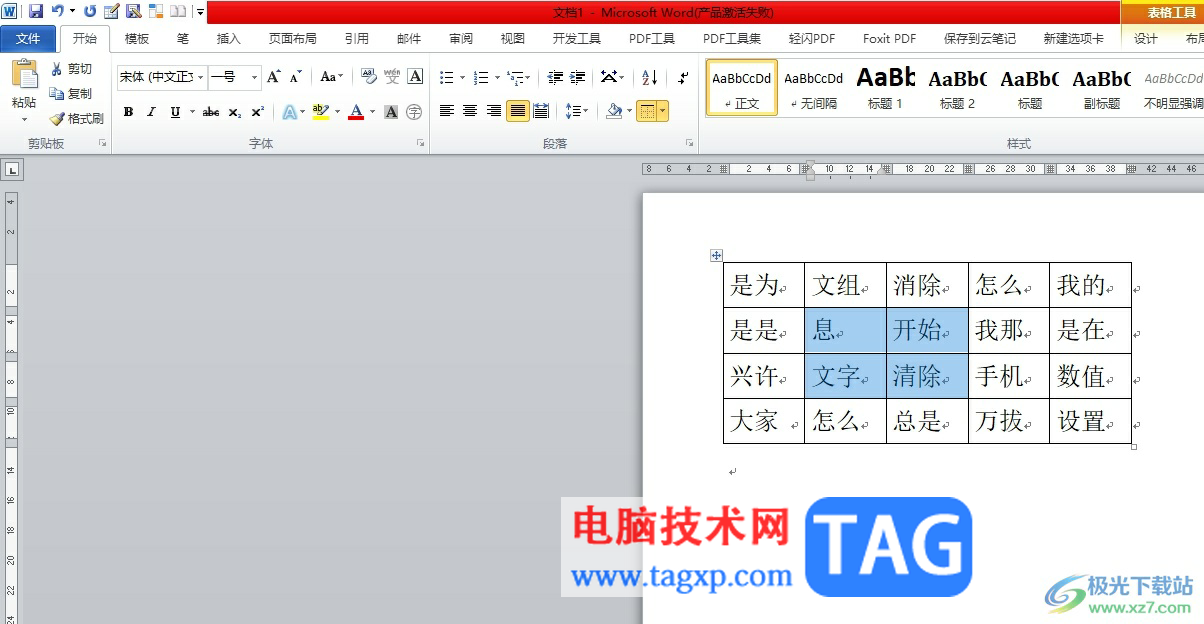Screen dimensions: 1204x624
Task: Apply character border icon
Action: click(x=415, y=77)
